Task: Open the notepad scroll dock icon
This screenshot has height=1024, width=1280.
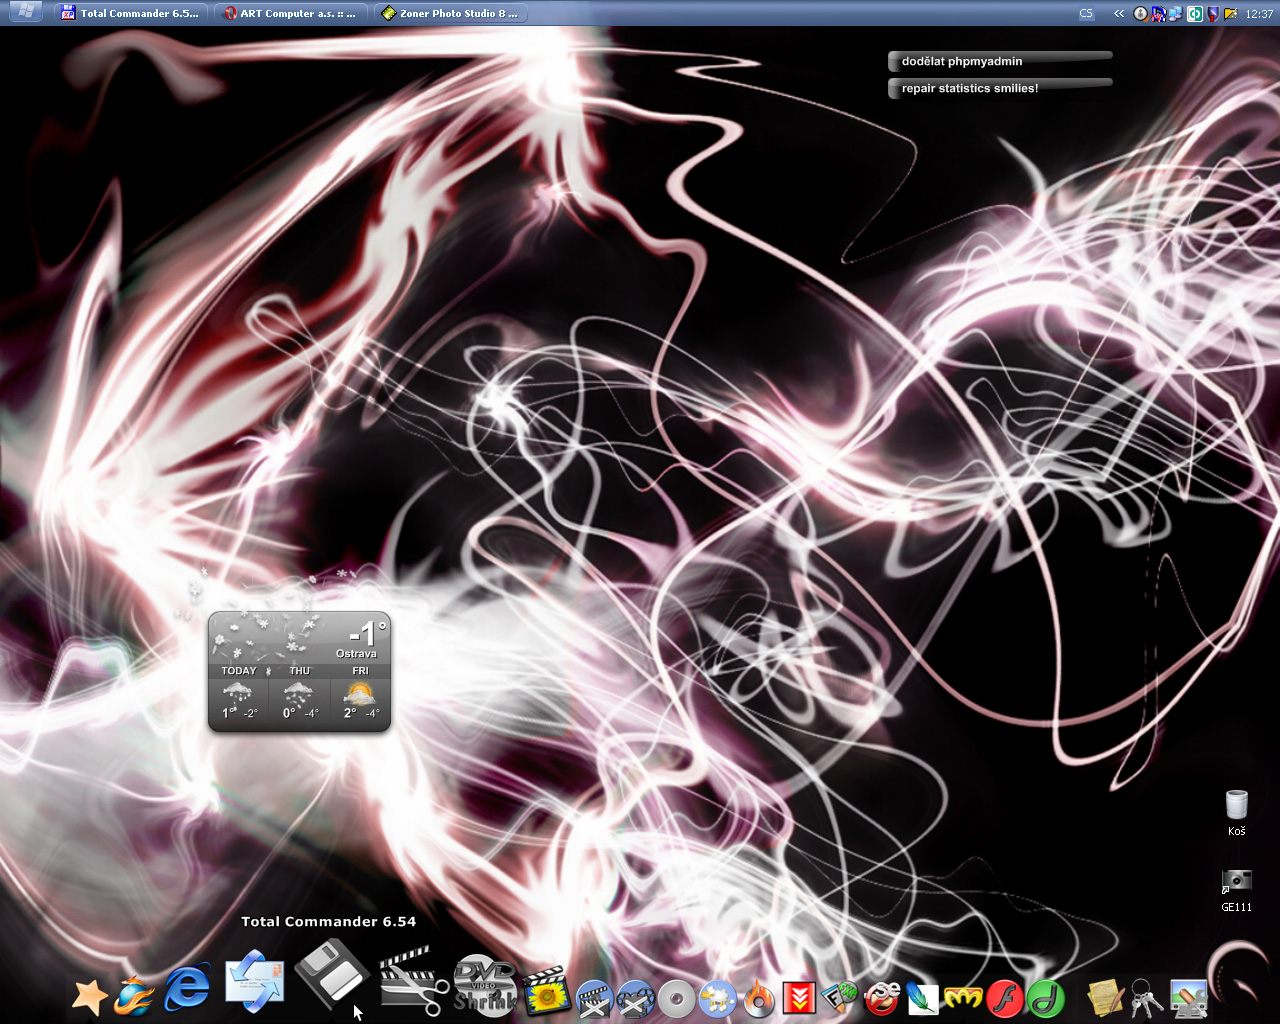Action: coord(1106,998)
